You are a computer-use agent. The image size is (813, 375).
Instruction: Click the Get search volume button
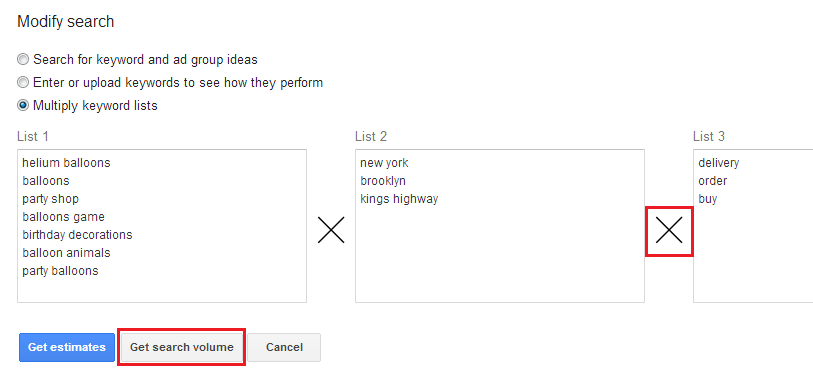click(181, 347)
